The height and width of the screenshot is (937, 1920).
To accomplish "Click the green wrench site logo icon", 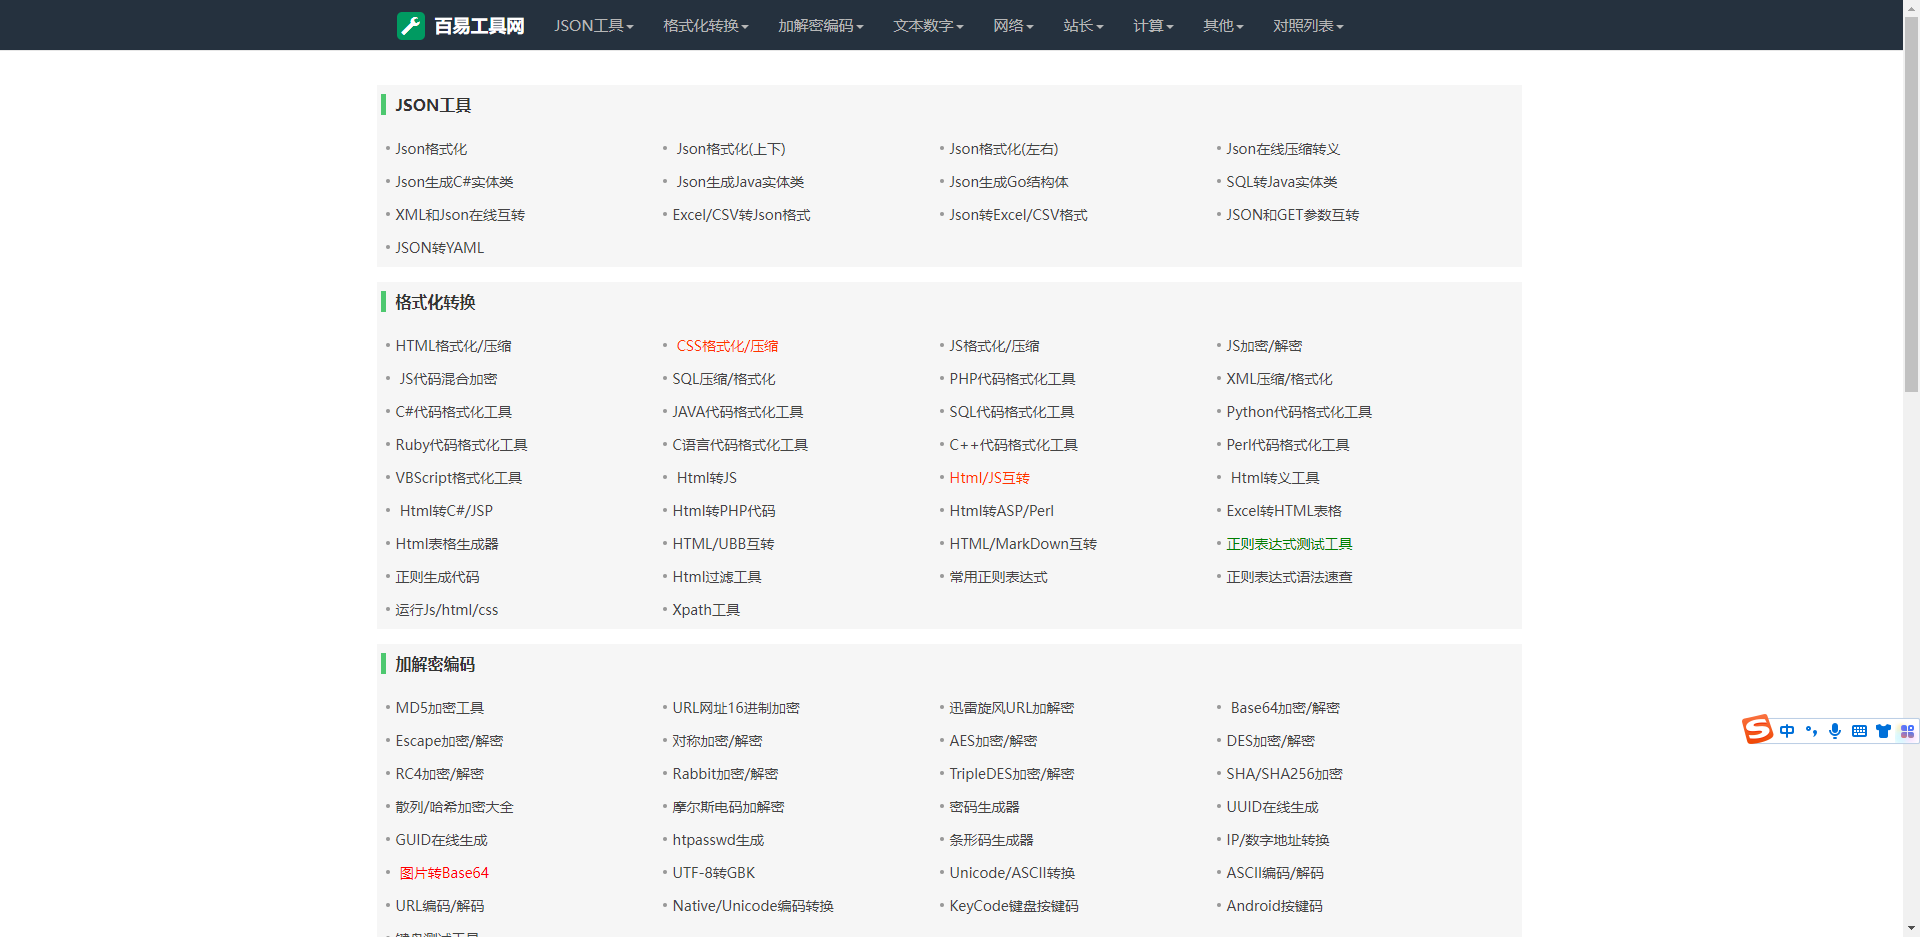I will (x=410, y=25).
